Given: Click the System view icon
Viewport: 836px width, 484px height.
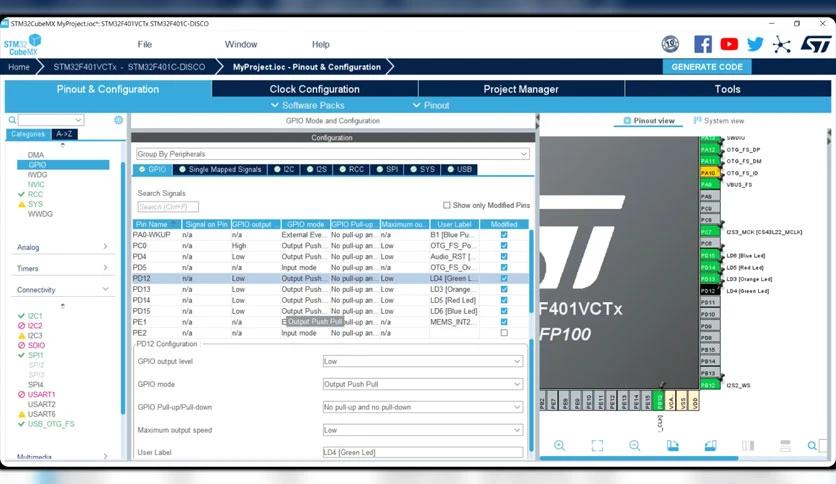Looking at the screenshot, I should click(697, 120).
